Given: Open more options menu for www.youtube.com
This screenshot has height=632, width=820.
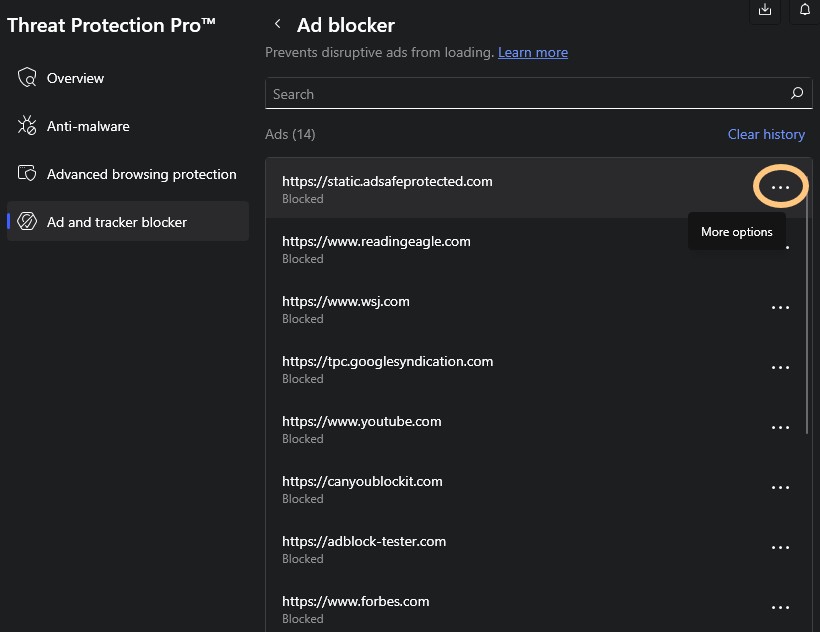Looking at the screenshot, I should coord(780,427).
